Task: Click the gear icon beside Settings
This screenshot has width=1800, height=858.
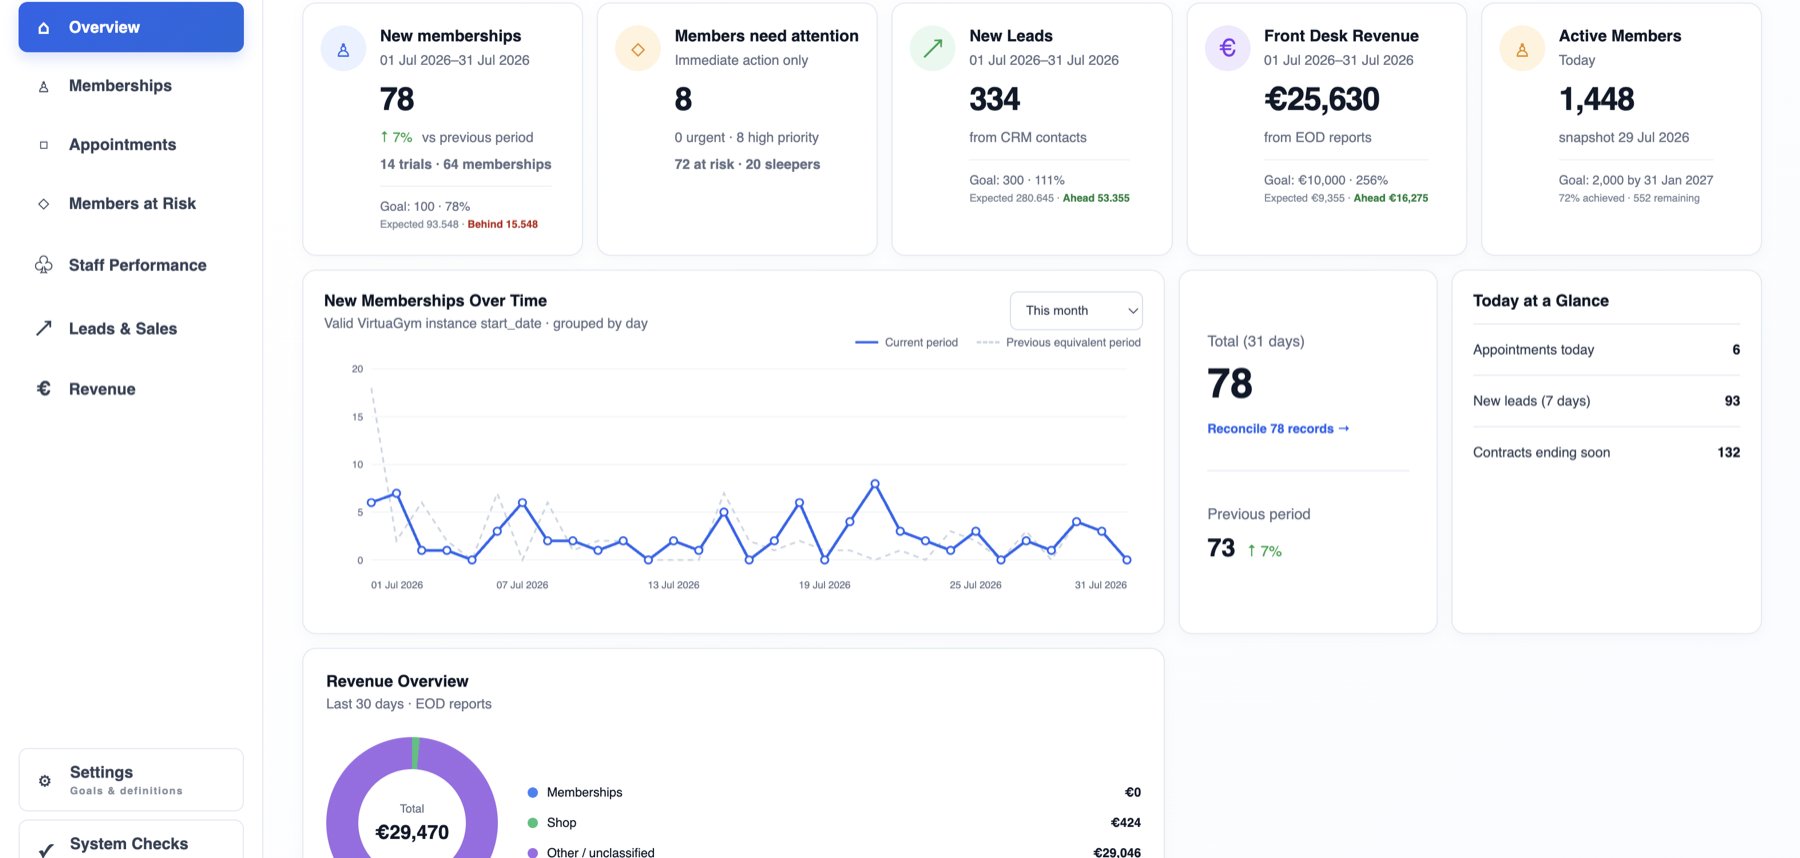Action: coord(45,781)
